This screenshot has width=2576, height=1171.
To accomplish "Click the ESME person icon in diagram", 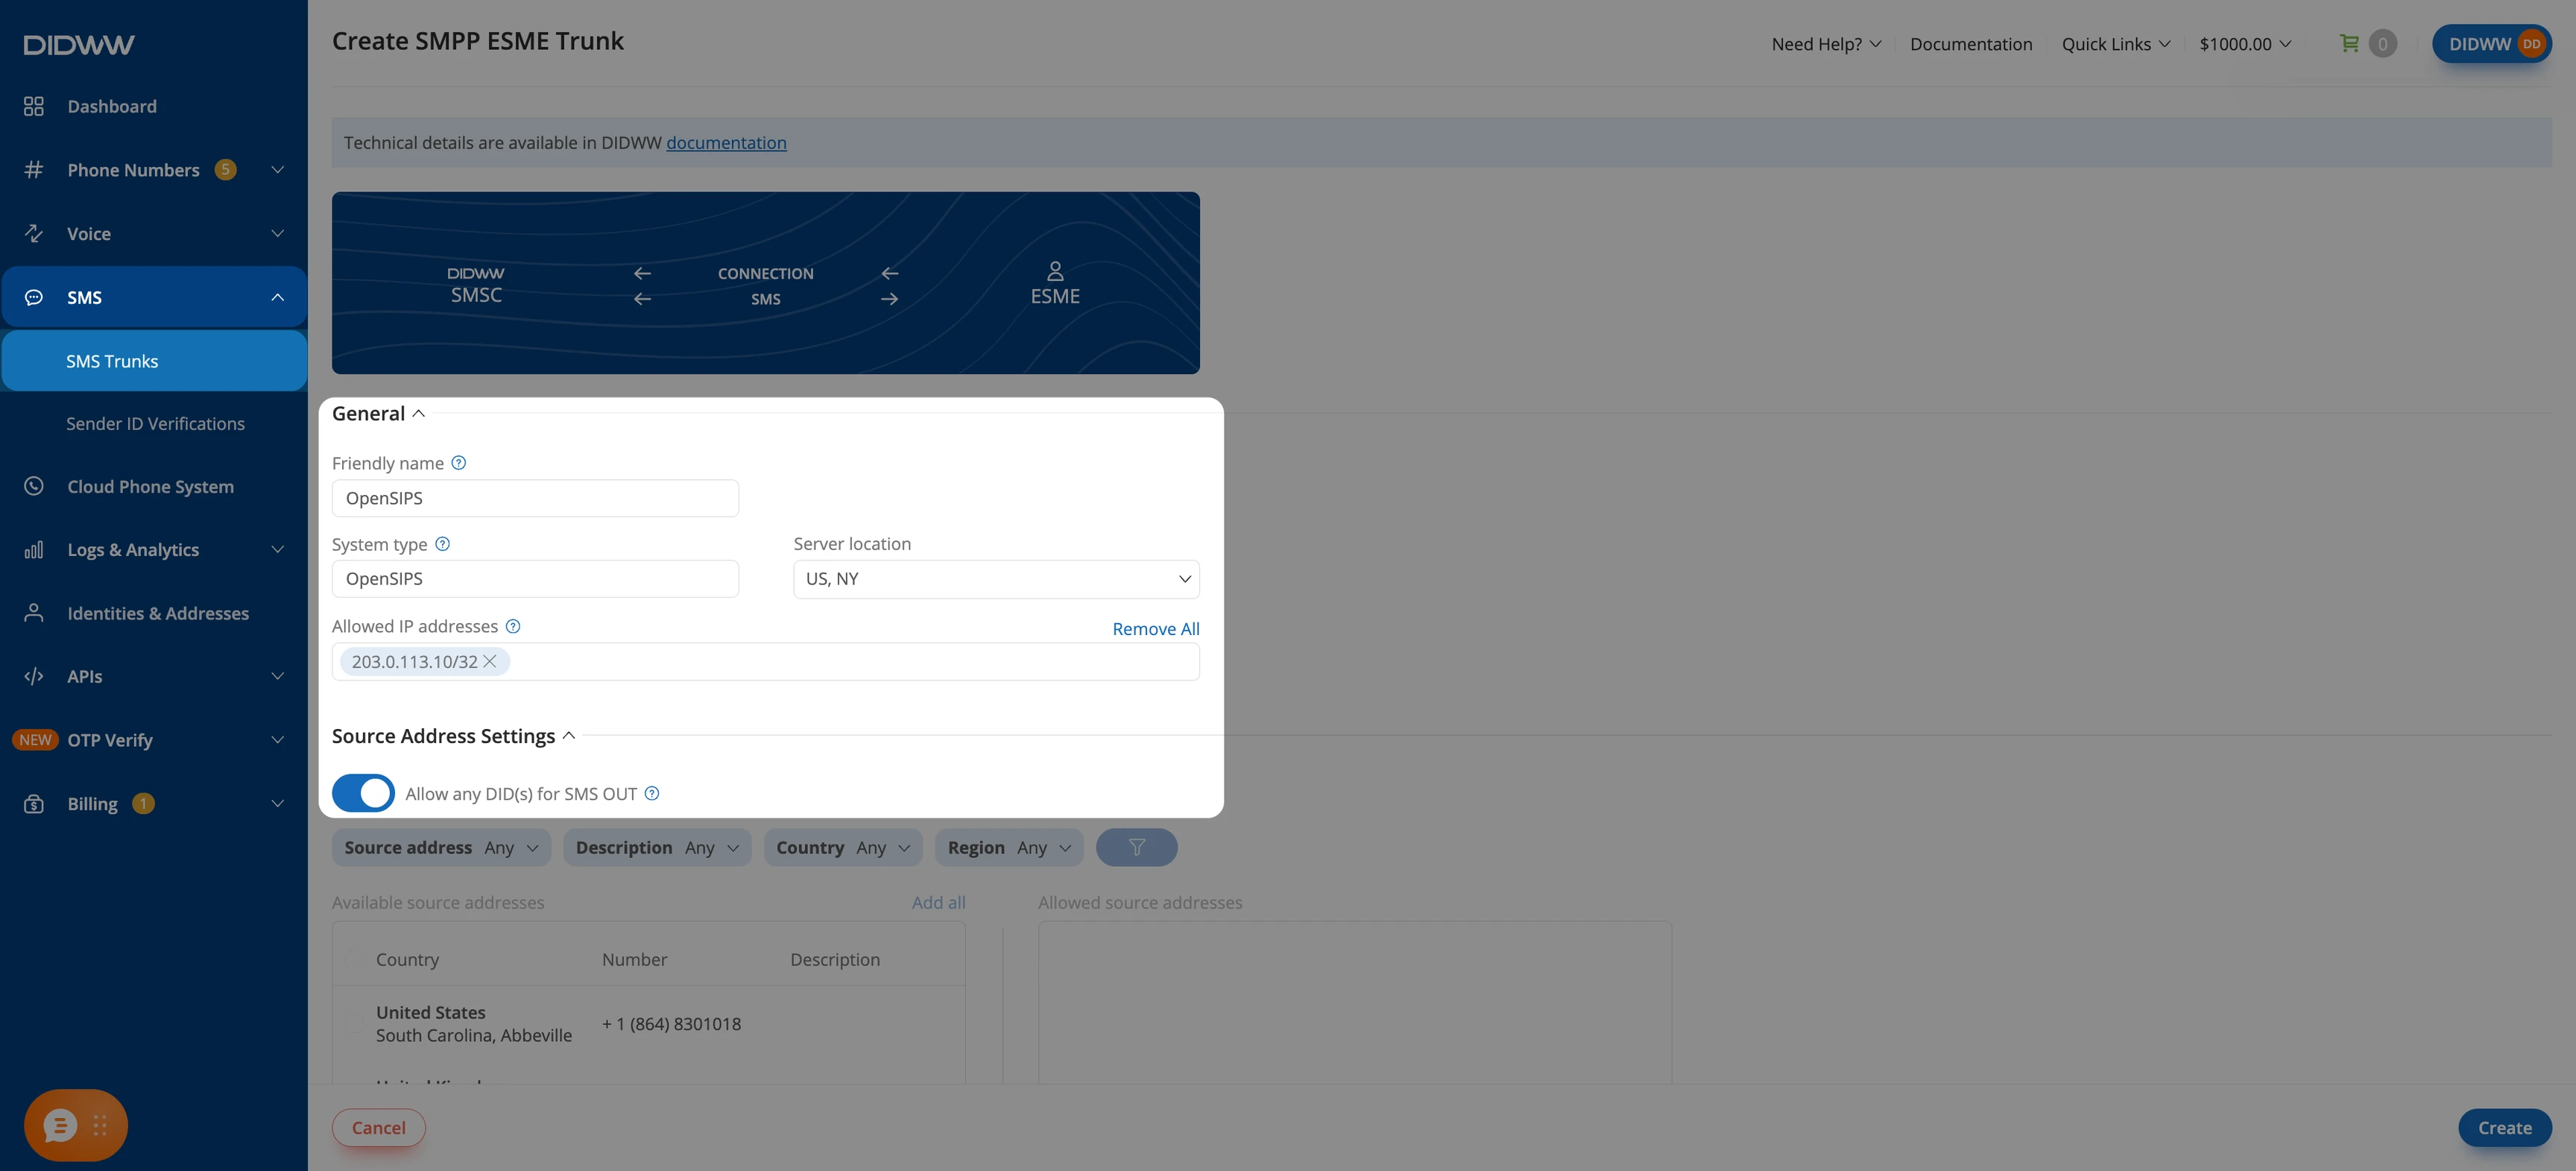I will point(1055,271).
